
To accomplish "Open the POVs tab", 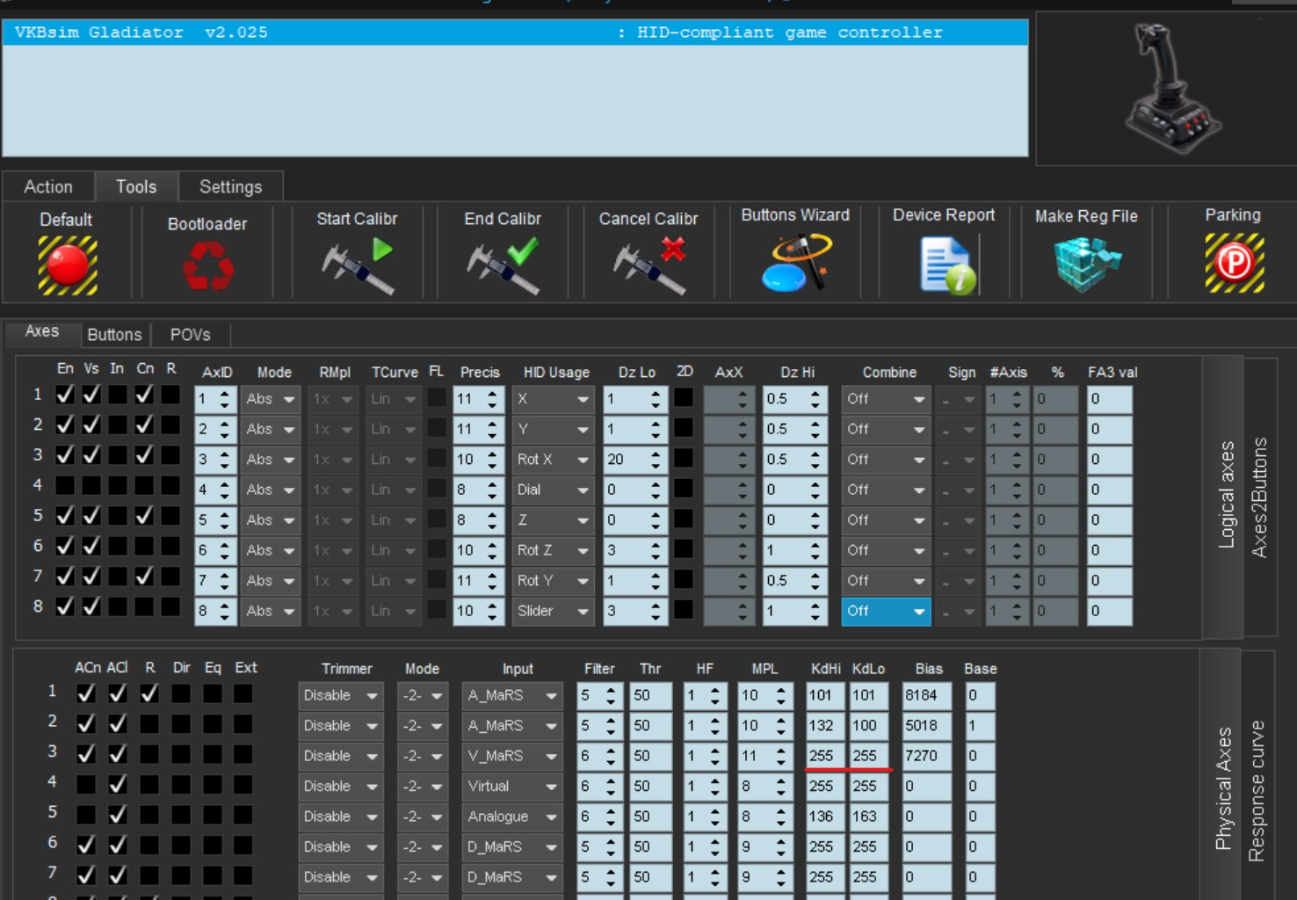I will tap(190, 335).
